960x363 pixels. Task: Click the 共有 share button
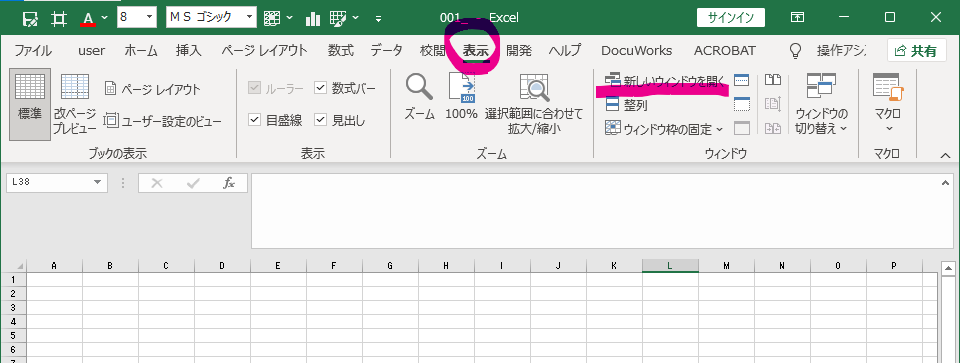pyautogui.click(x=917, y=51)
